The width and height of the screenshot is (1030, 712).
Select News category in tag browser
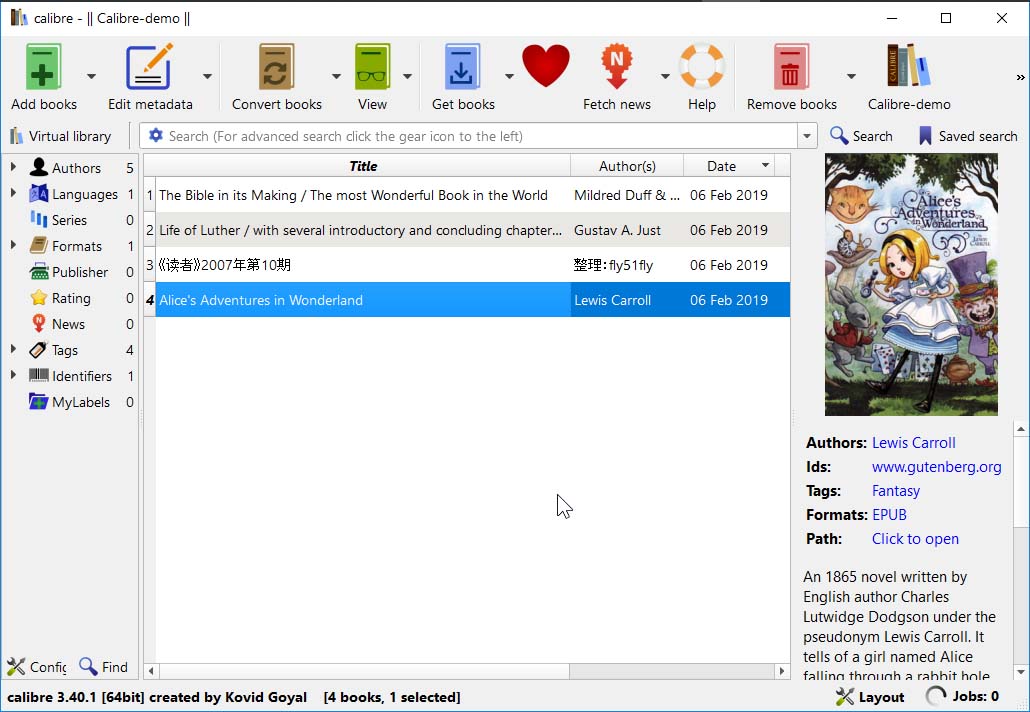click(68, 324)
